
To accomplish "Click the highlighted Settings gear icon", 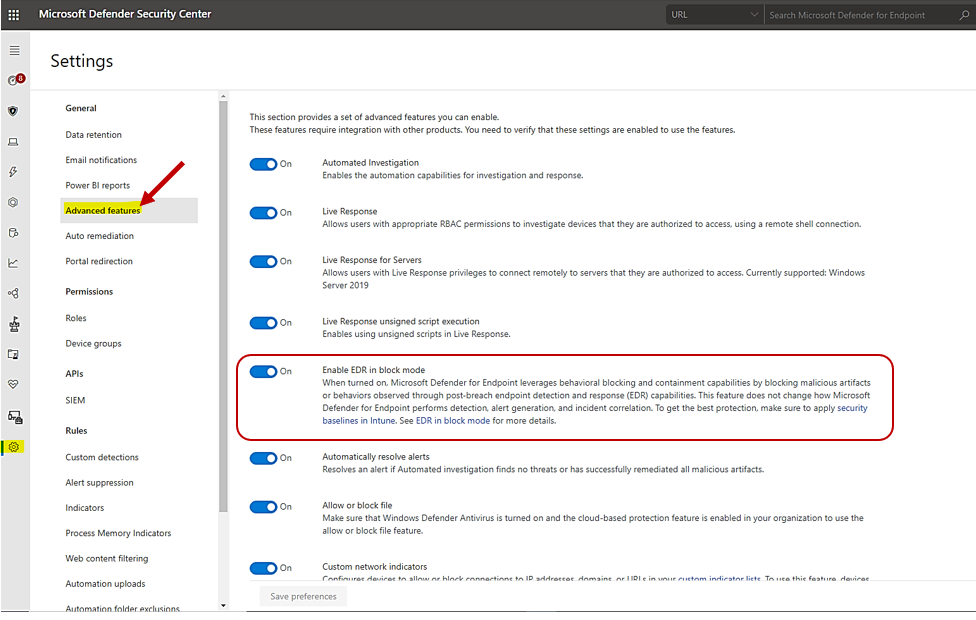I will 14,447.
